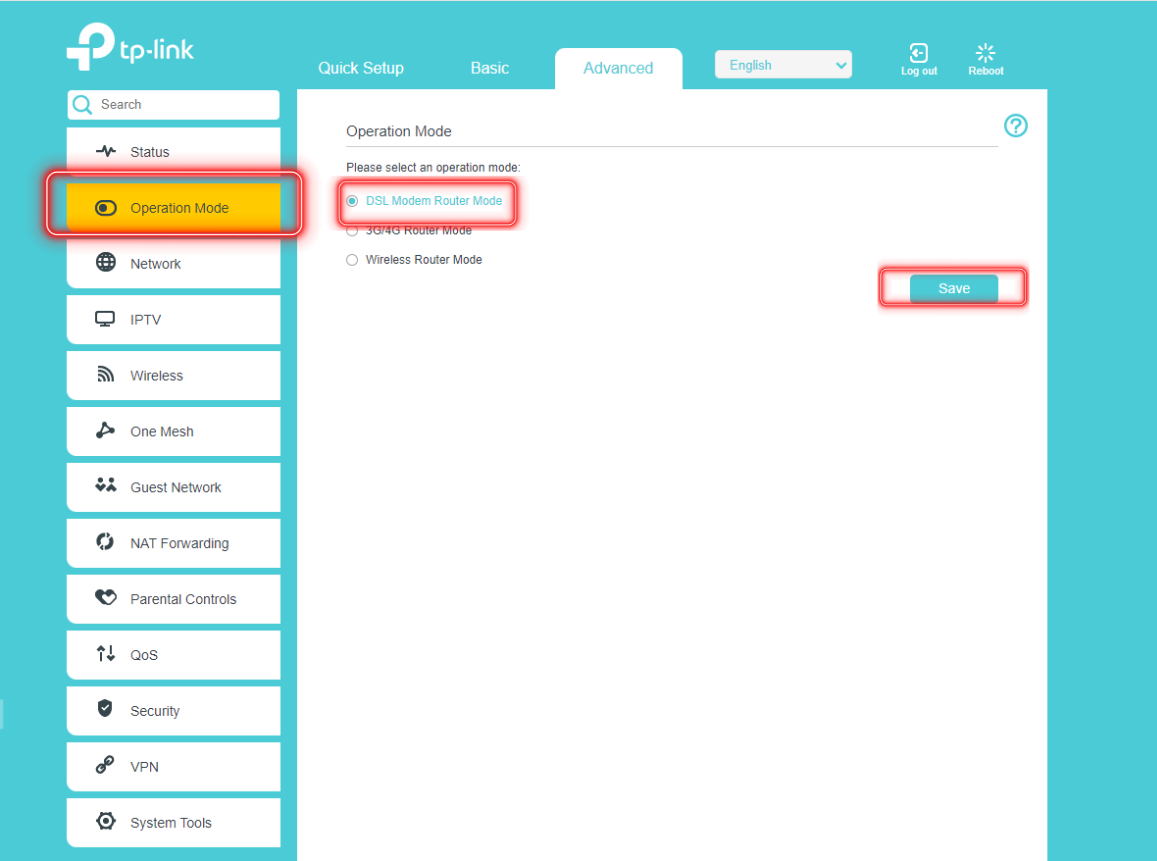Click the Parental Controls heart icon

pyautogui.click(x=106, y=597)
